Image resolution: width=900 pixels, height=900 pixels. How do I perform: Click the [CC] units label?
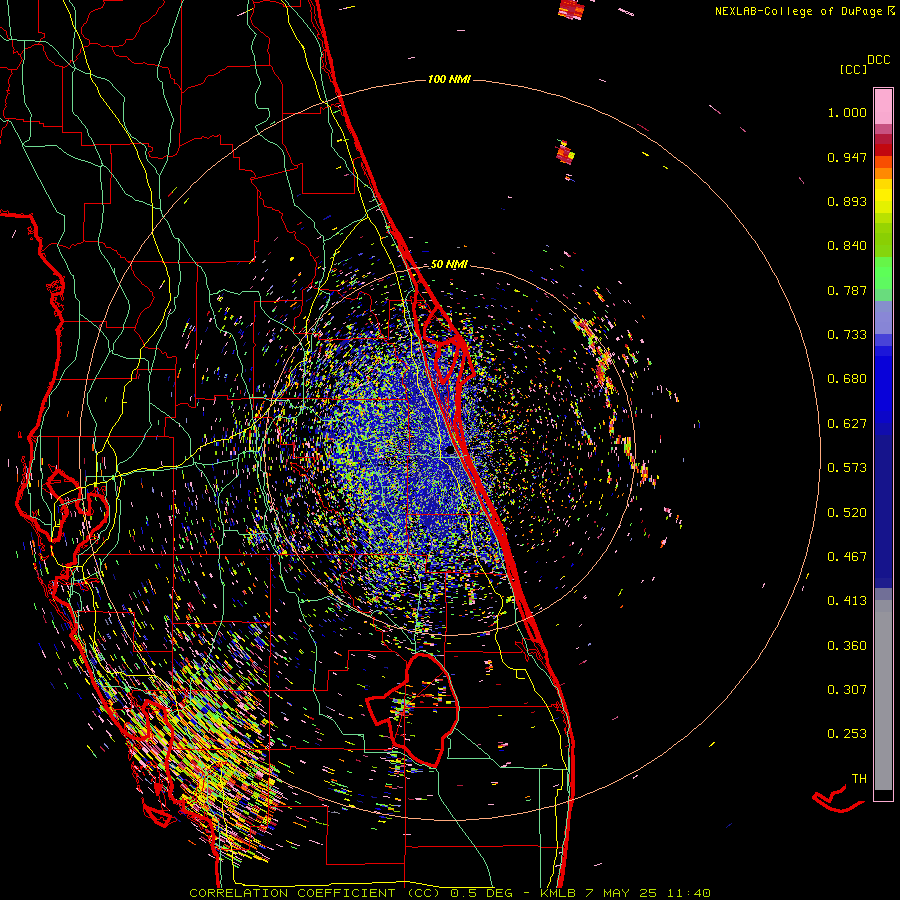(853, 69)
